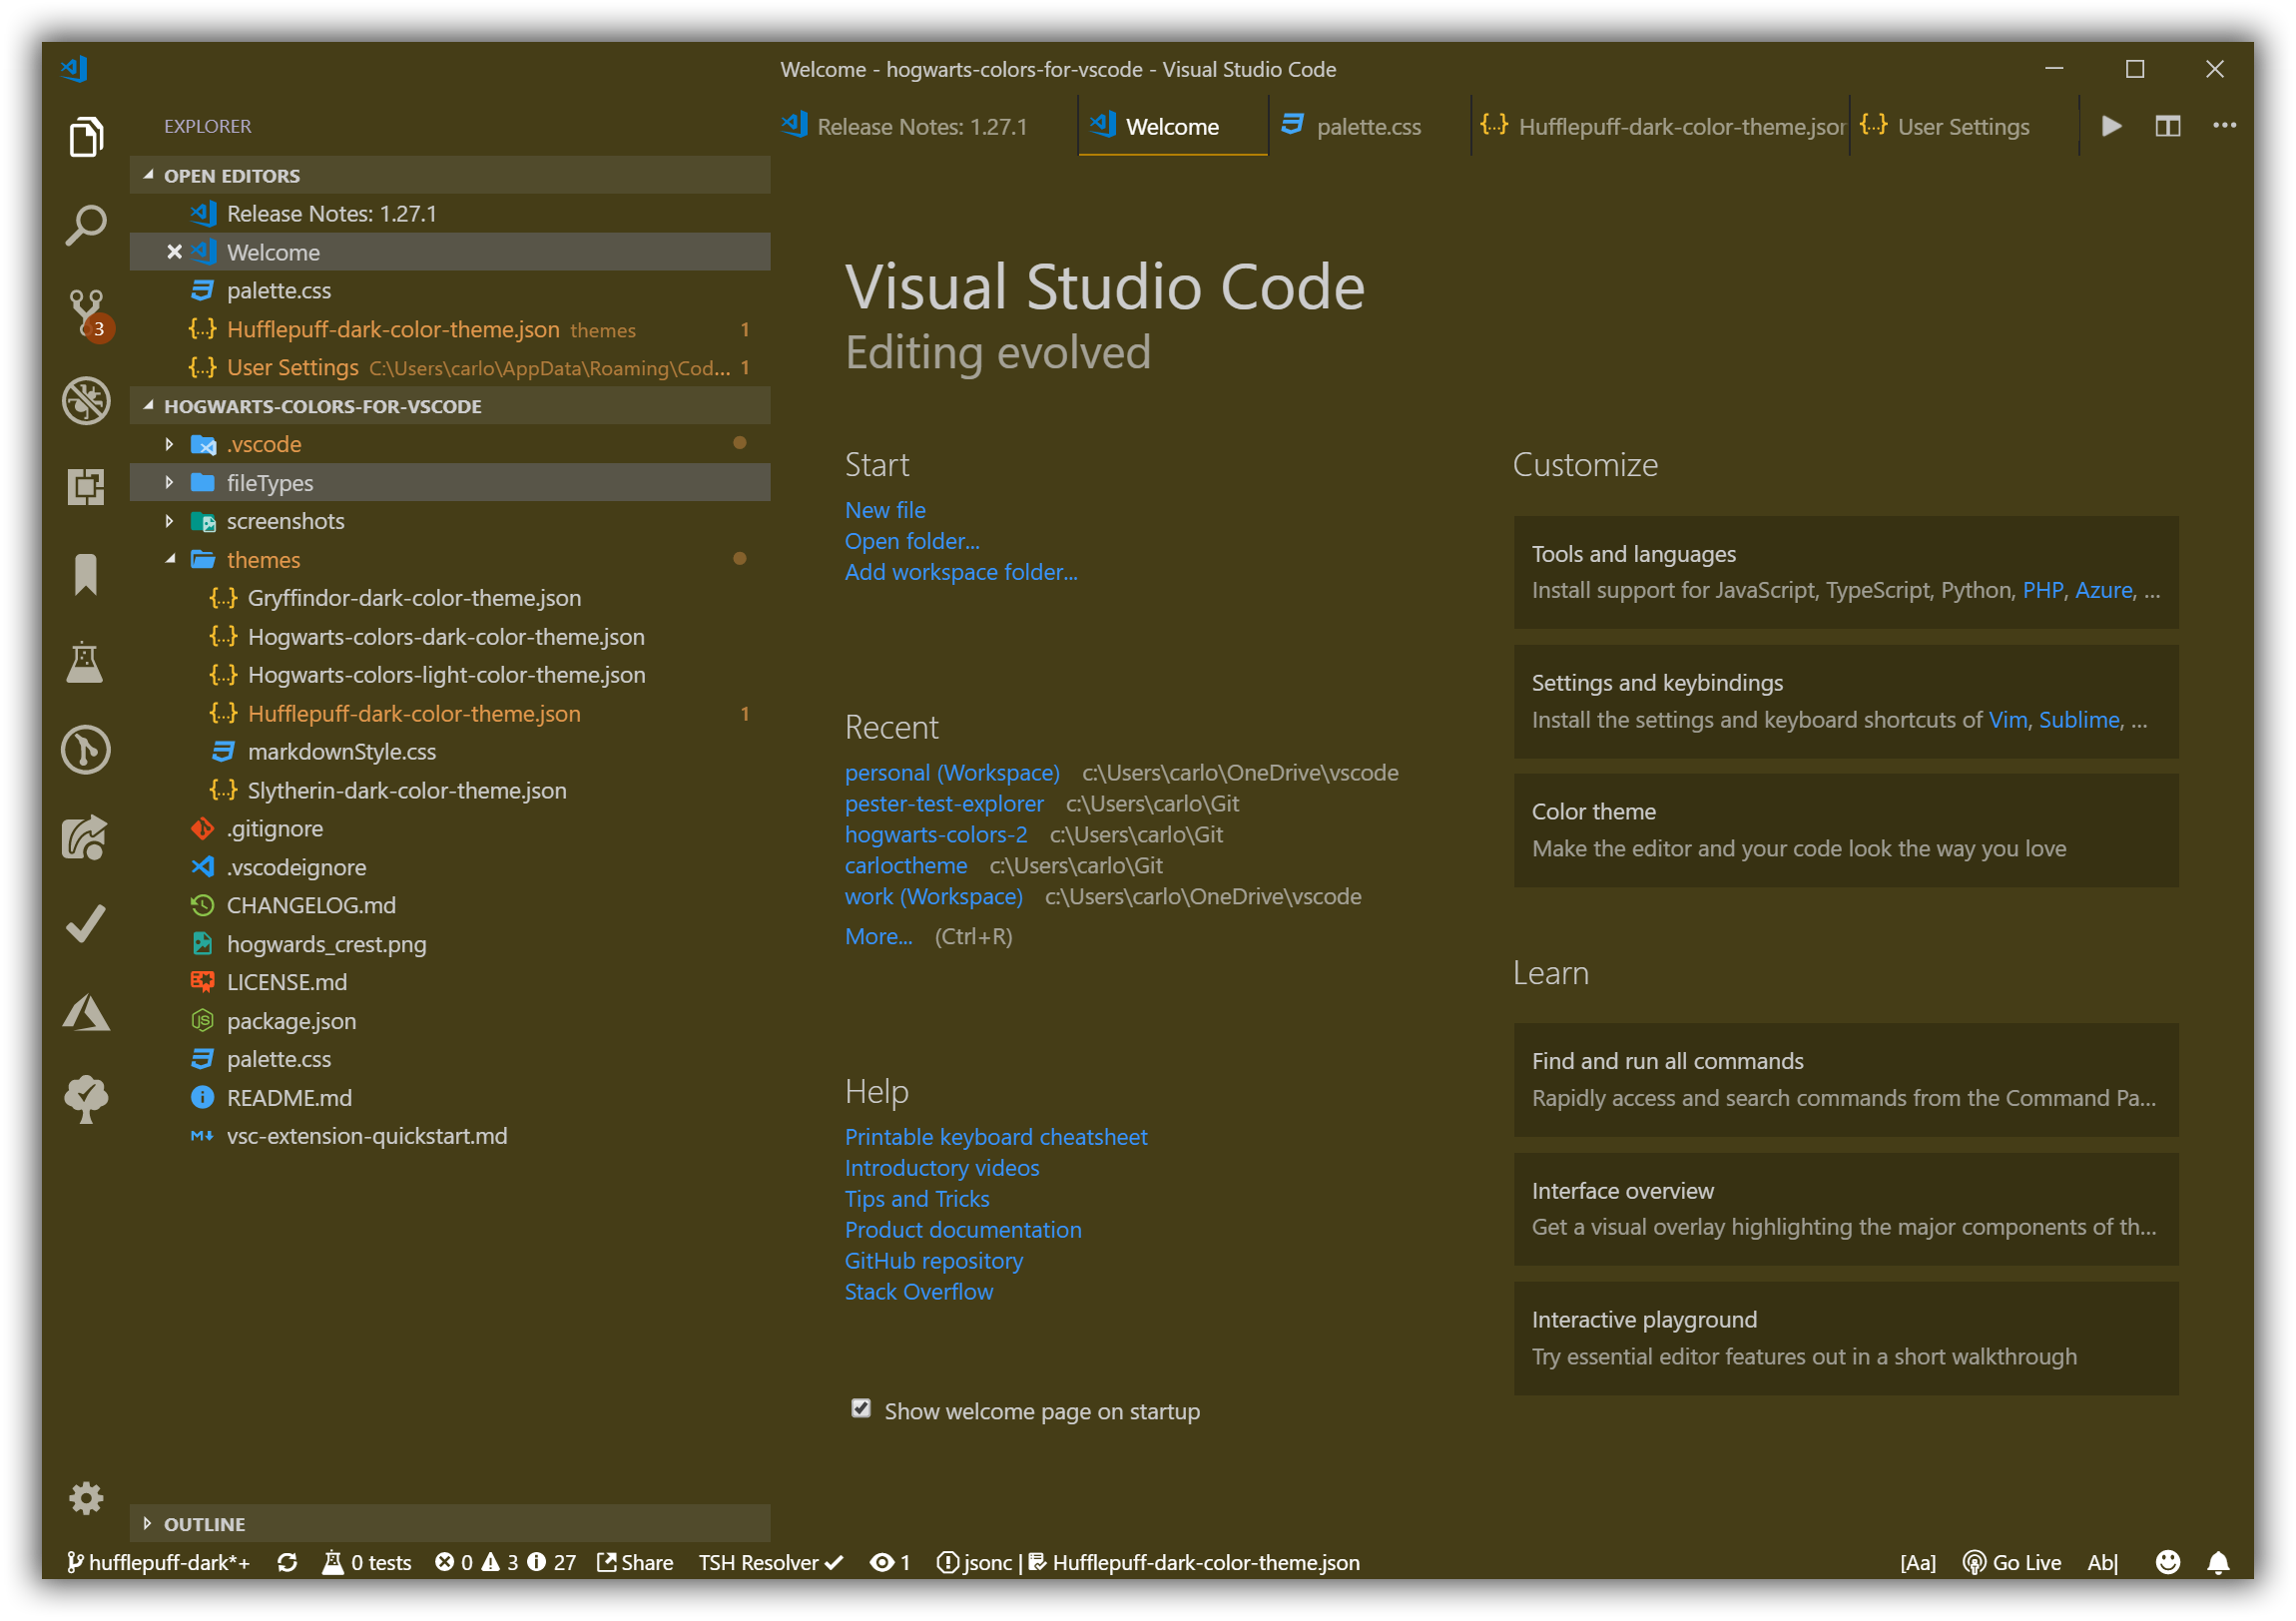Open Source Control view with badge
The image size is (2296, 1621).
pos(86,312)
